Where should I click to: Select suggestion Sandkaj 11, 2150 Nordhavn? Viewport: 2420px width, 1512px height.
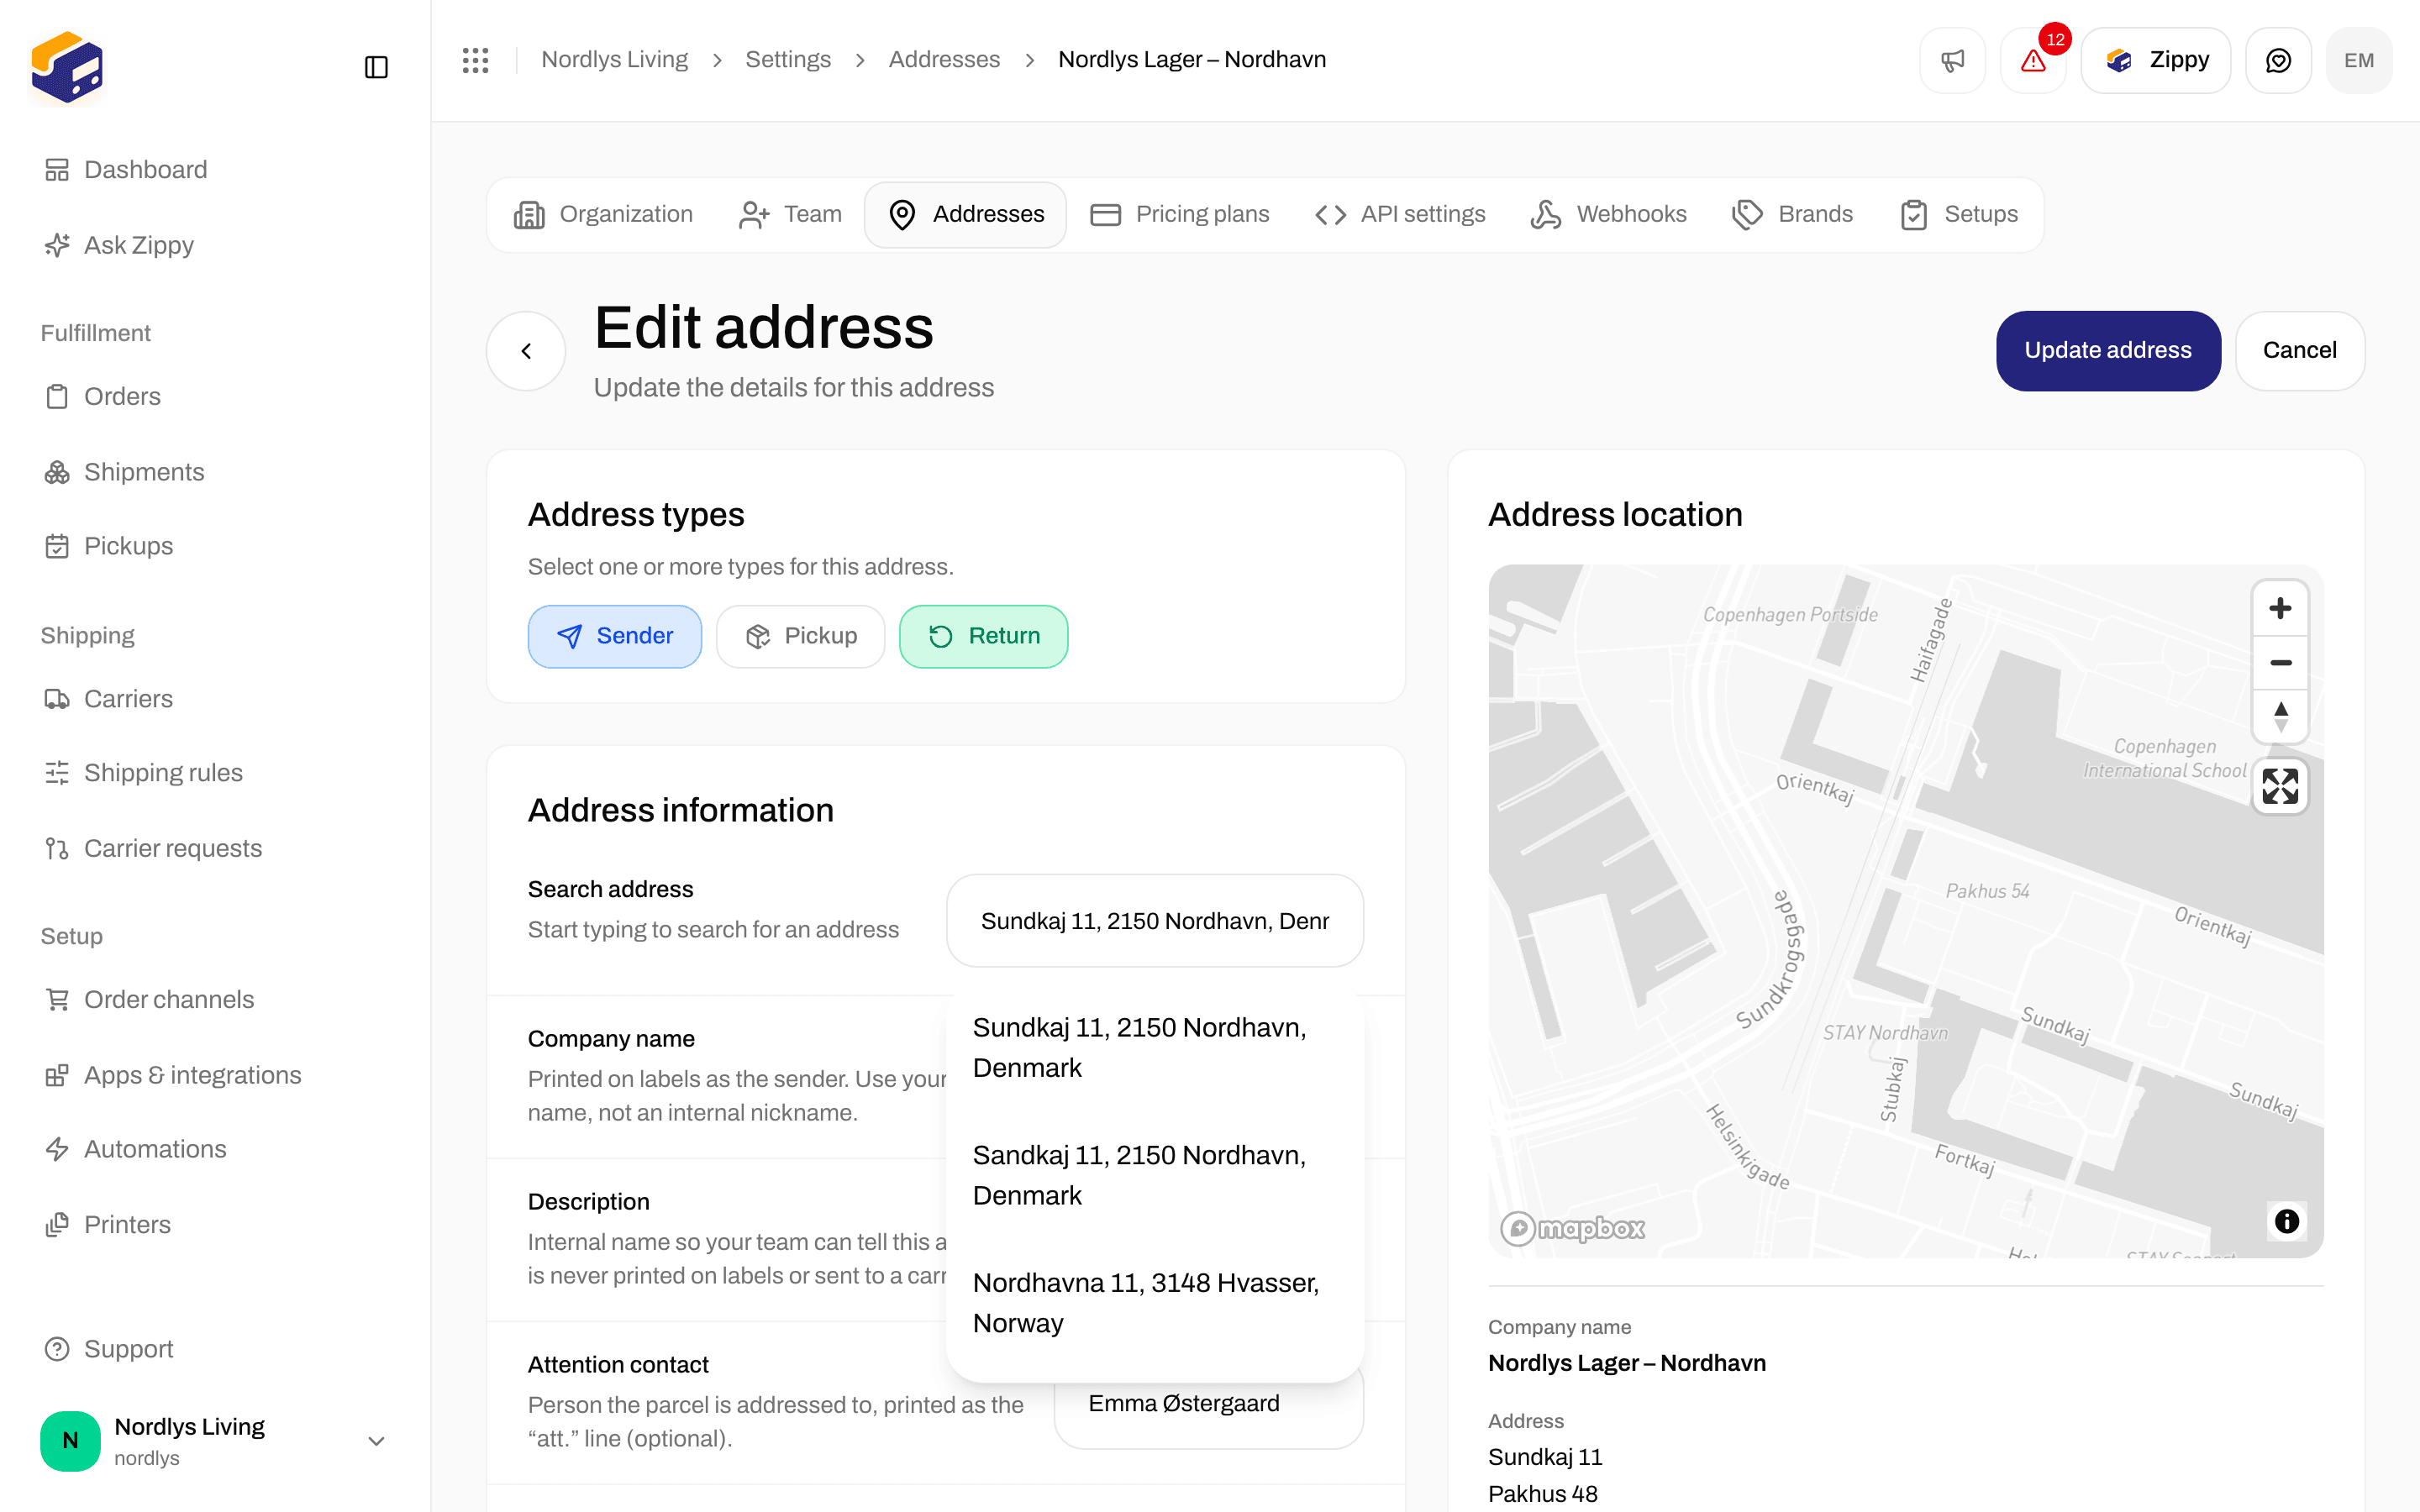(1154, 1175)
